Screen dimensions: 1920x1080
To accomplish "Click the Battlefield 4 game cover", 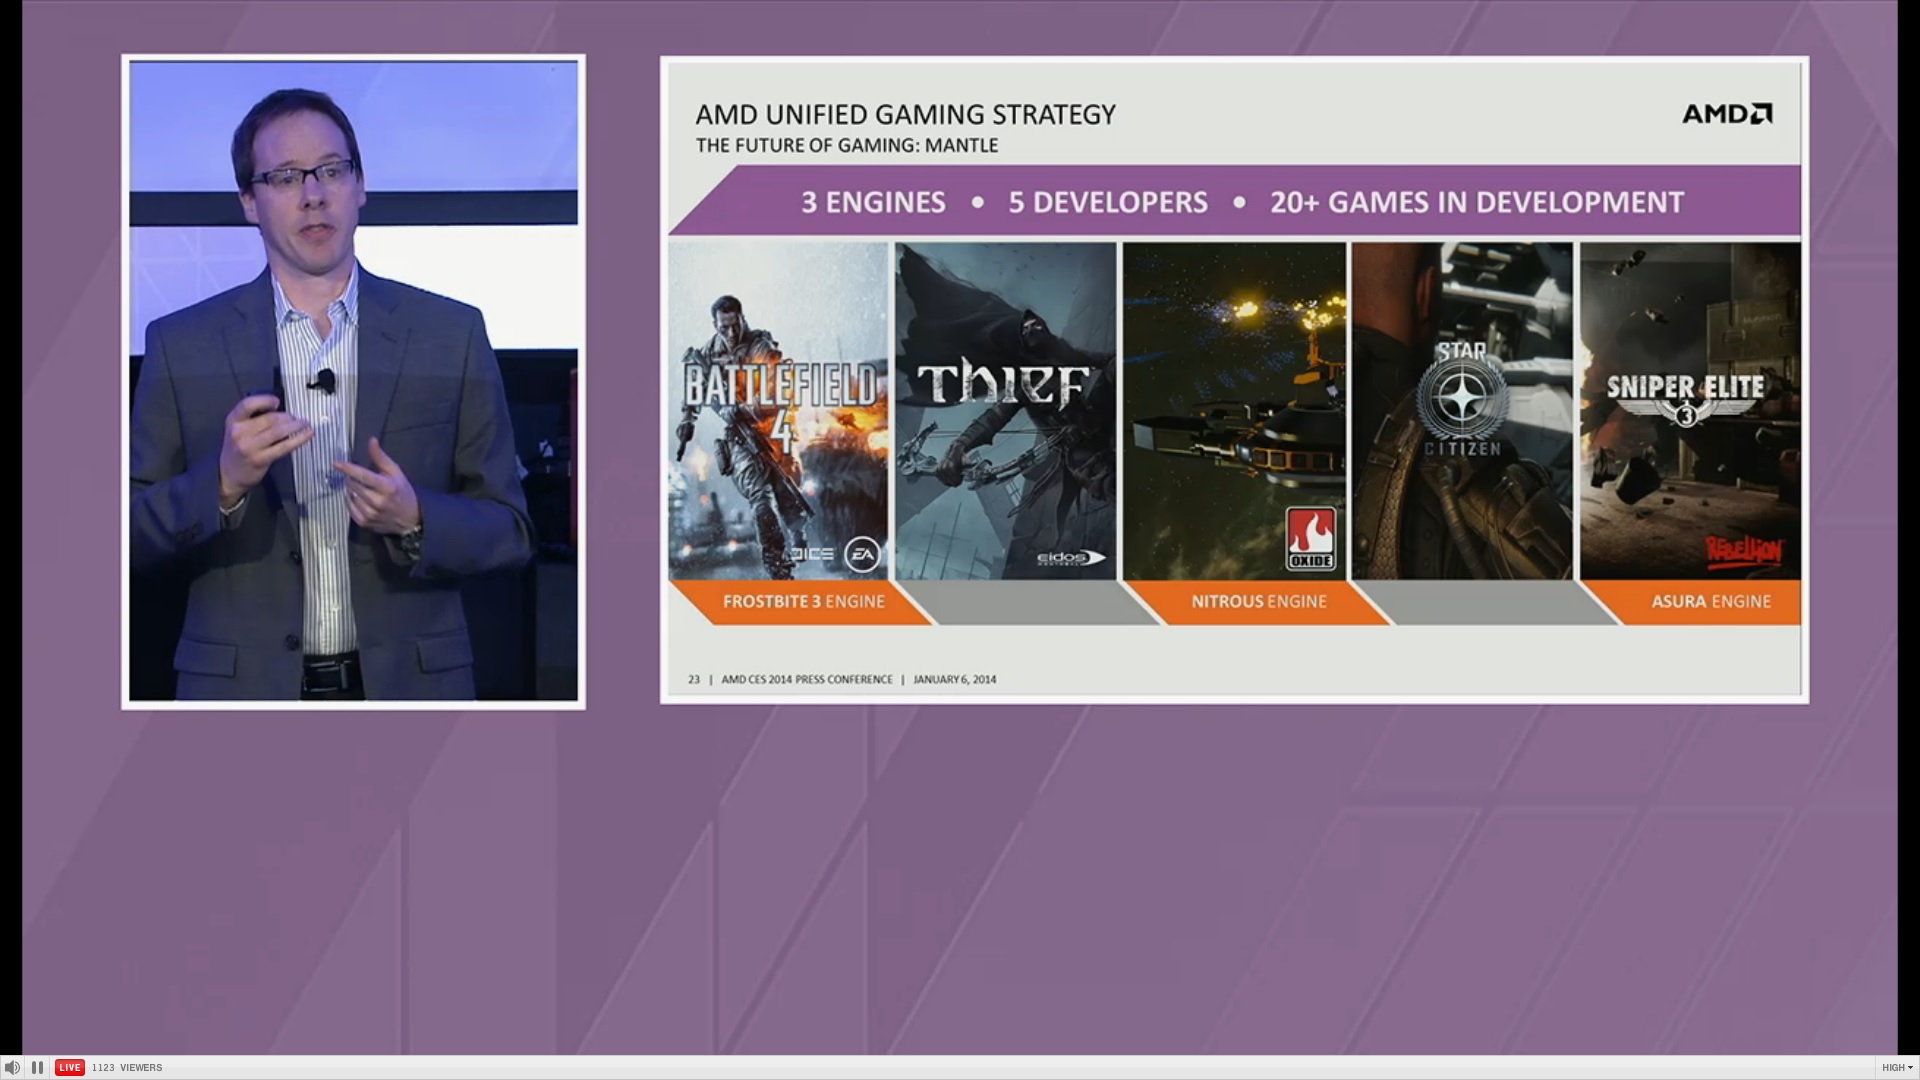I will (x=777, y=410).
